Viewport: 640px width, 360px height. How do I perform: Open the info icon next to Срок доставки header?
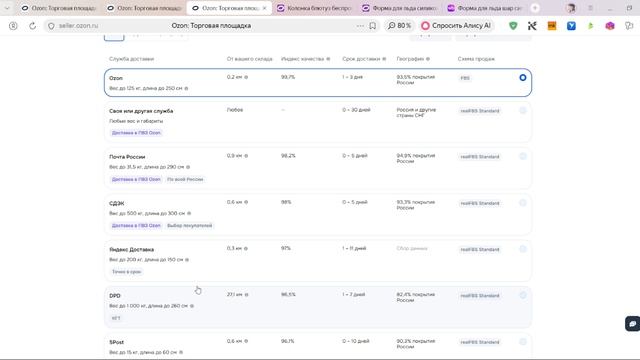click(384, 59)
